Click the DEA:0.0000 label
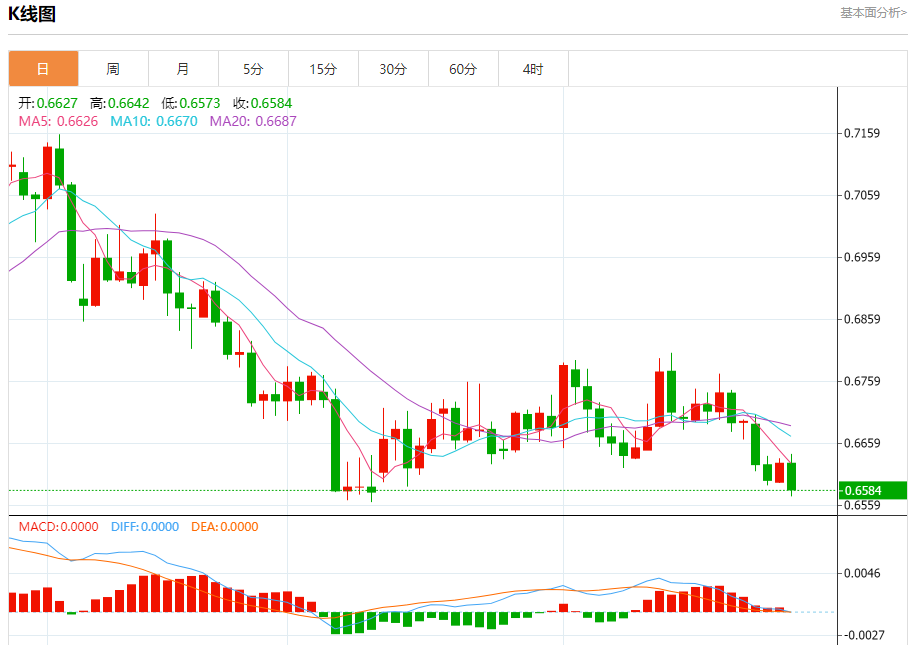The height and width of the screenshot is (645, 918). point(224,527)
